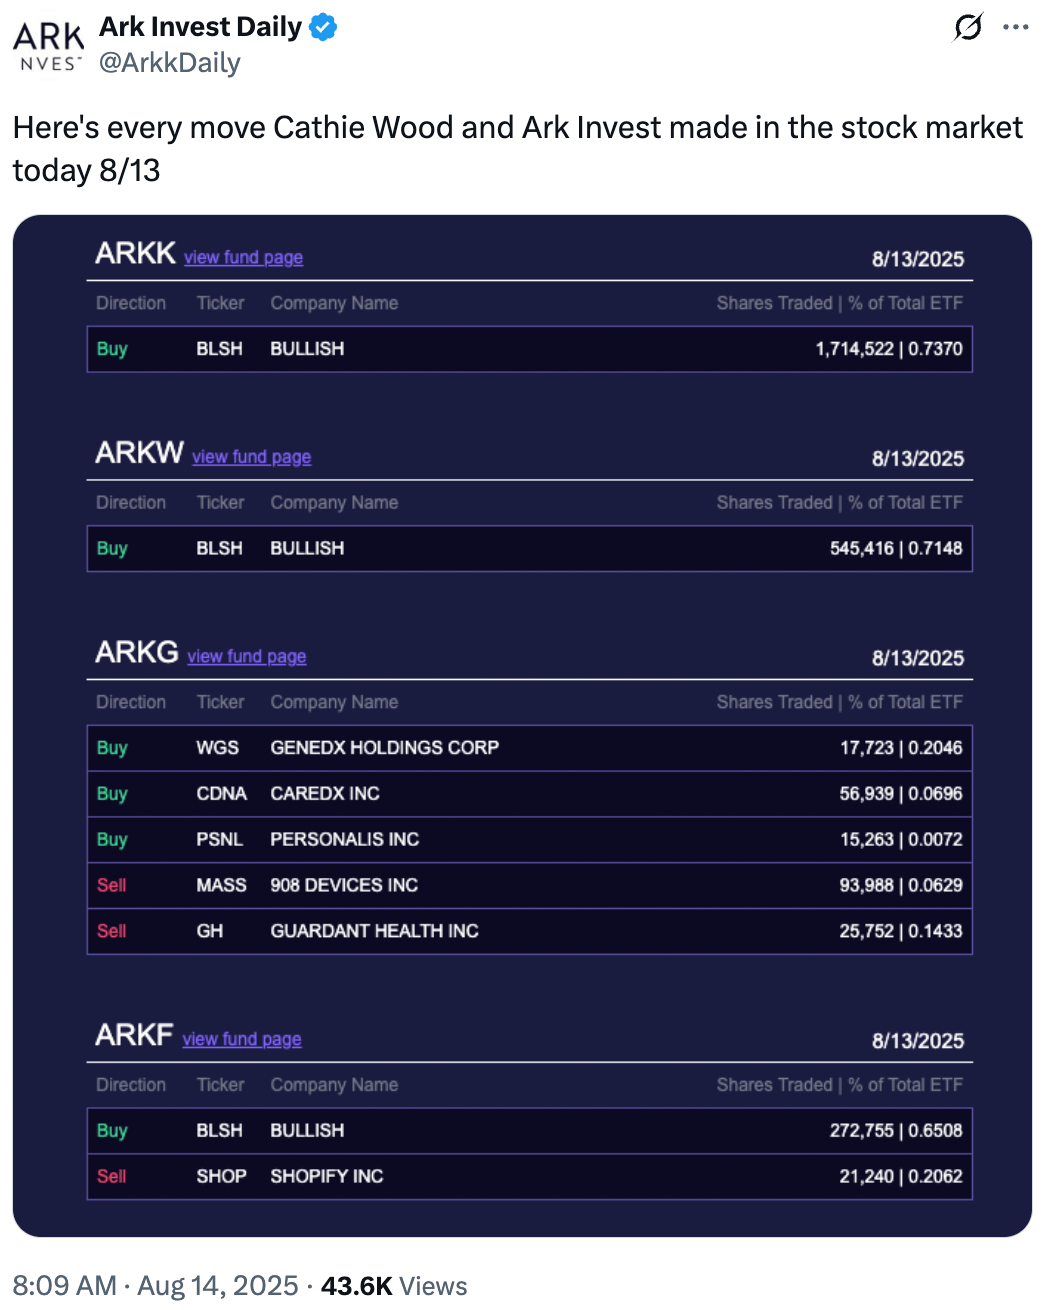Click the ARKK fund heading
The image size is (1046, 1310).
[x=135, y=253]
